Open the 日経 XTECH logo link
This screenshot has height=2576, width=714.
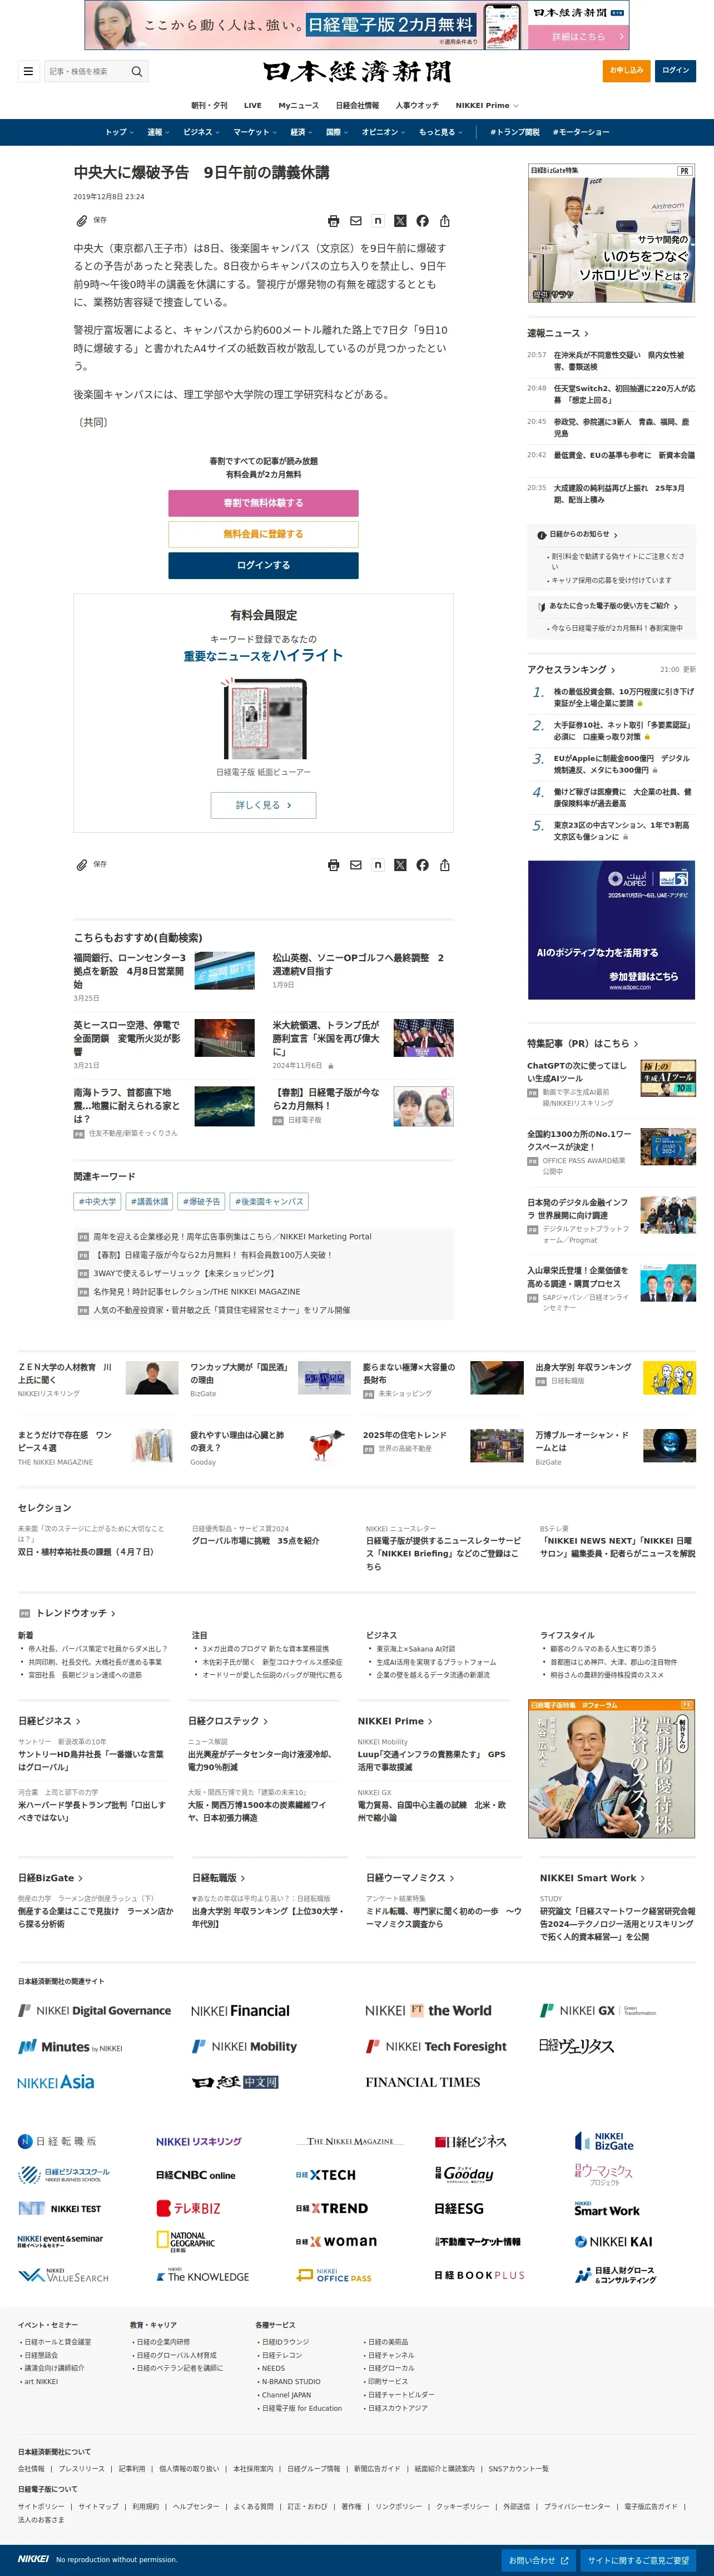coord(325,2175)
